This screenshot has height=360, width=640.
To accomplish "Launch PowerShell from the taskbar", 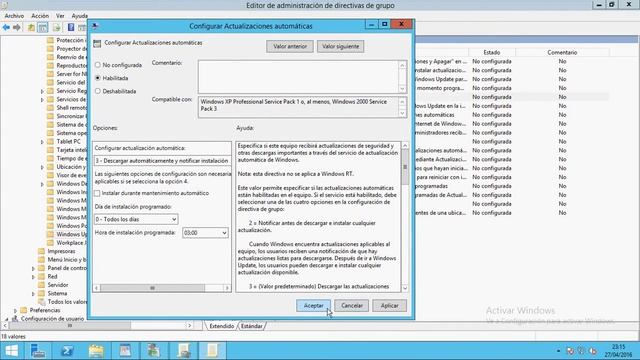I will pyautogui.click(x=67, y=351).
